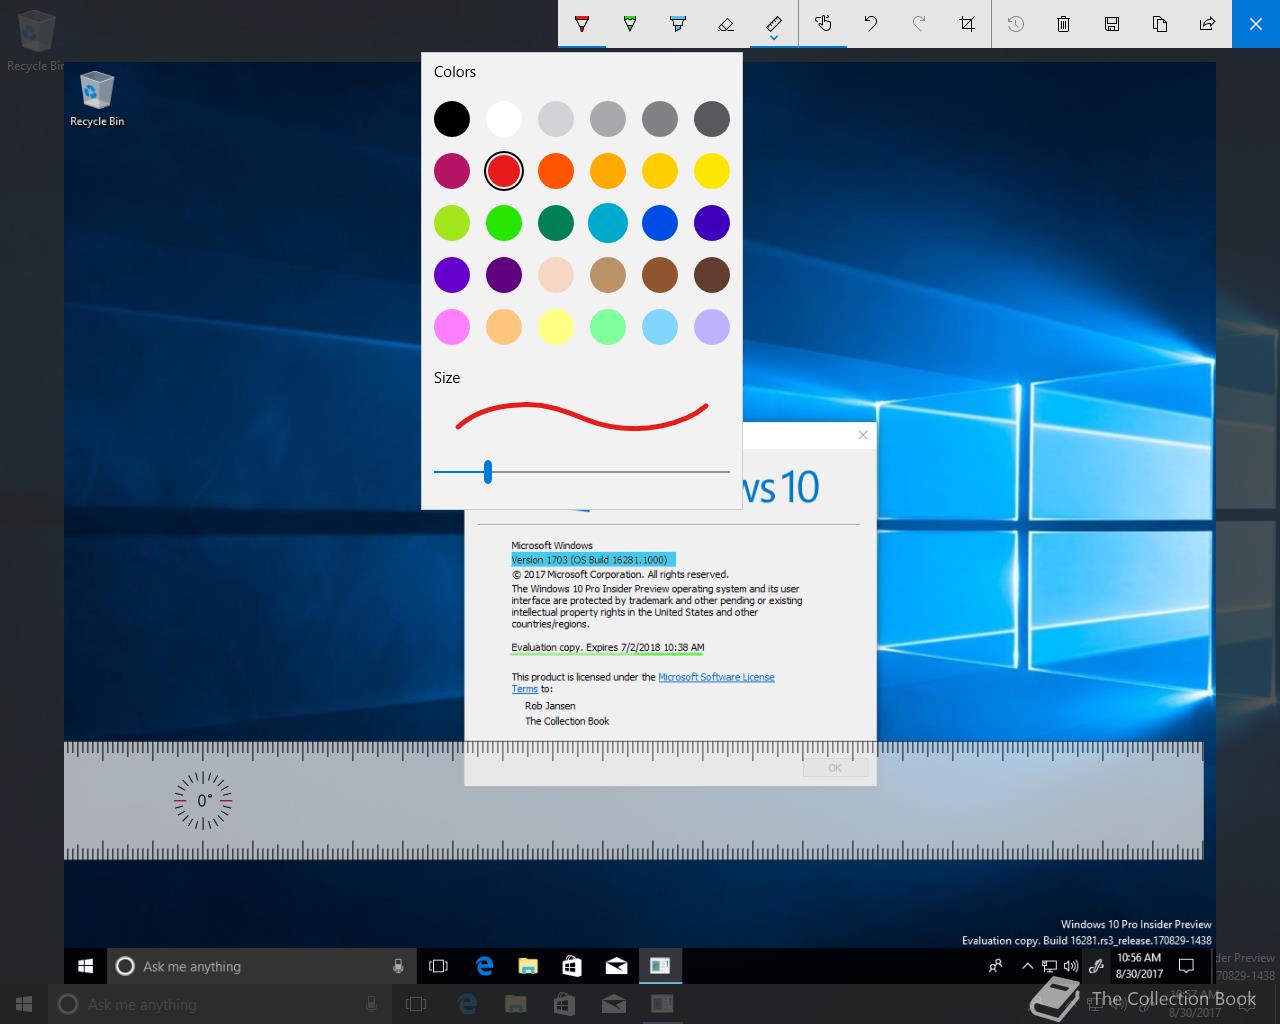Open the Start menu in captured taskbar

coord(85,966)
